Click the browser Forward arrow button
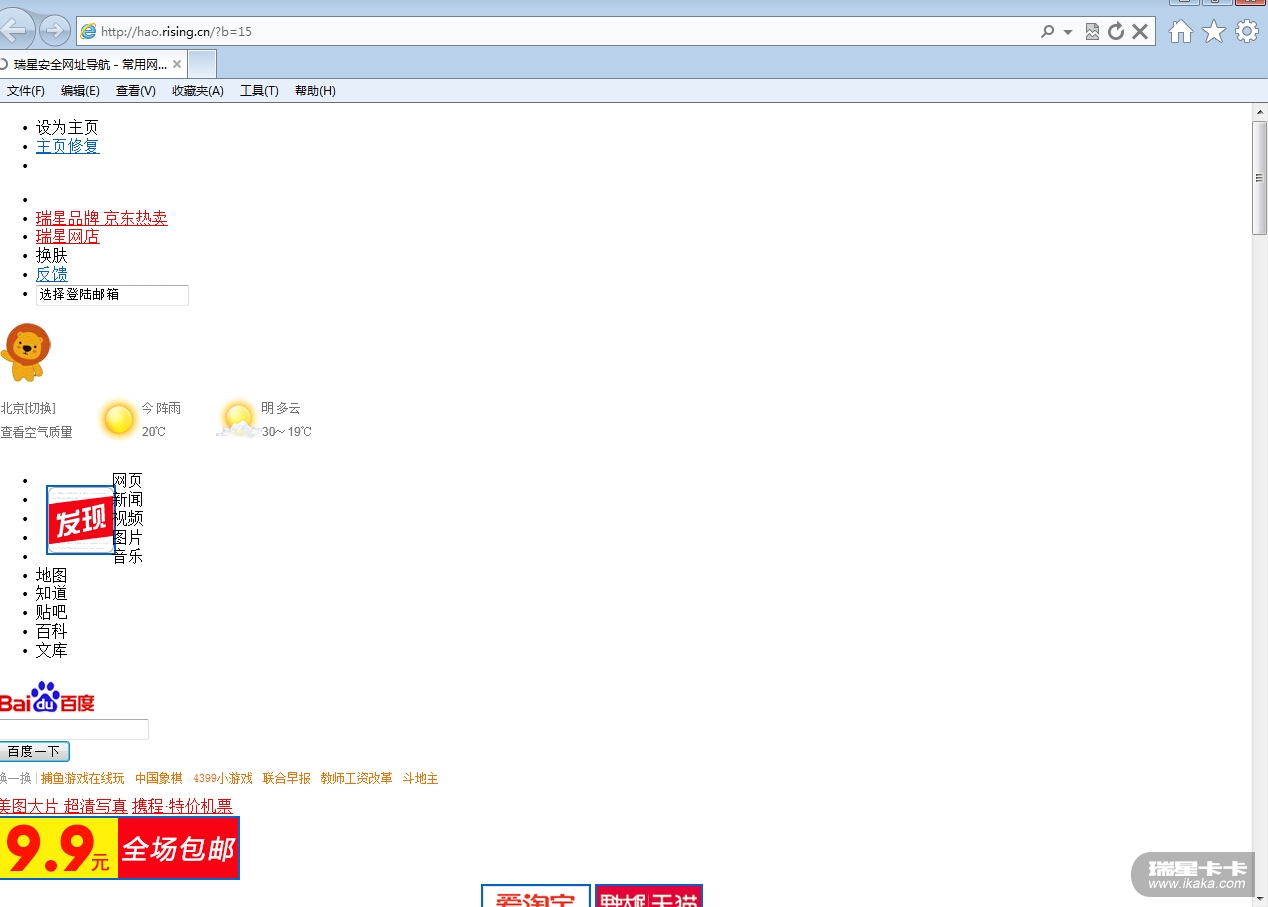 [55, 31]
